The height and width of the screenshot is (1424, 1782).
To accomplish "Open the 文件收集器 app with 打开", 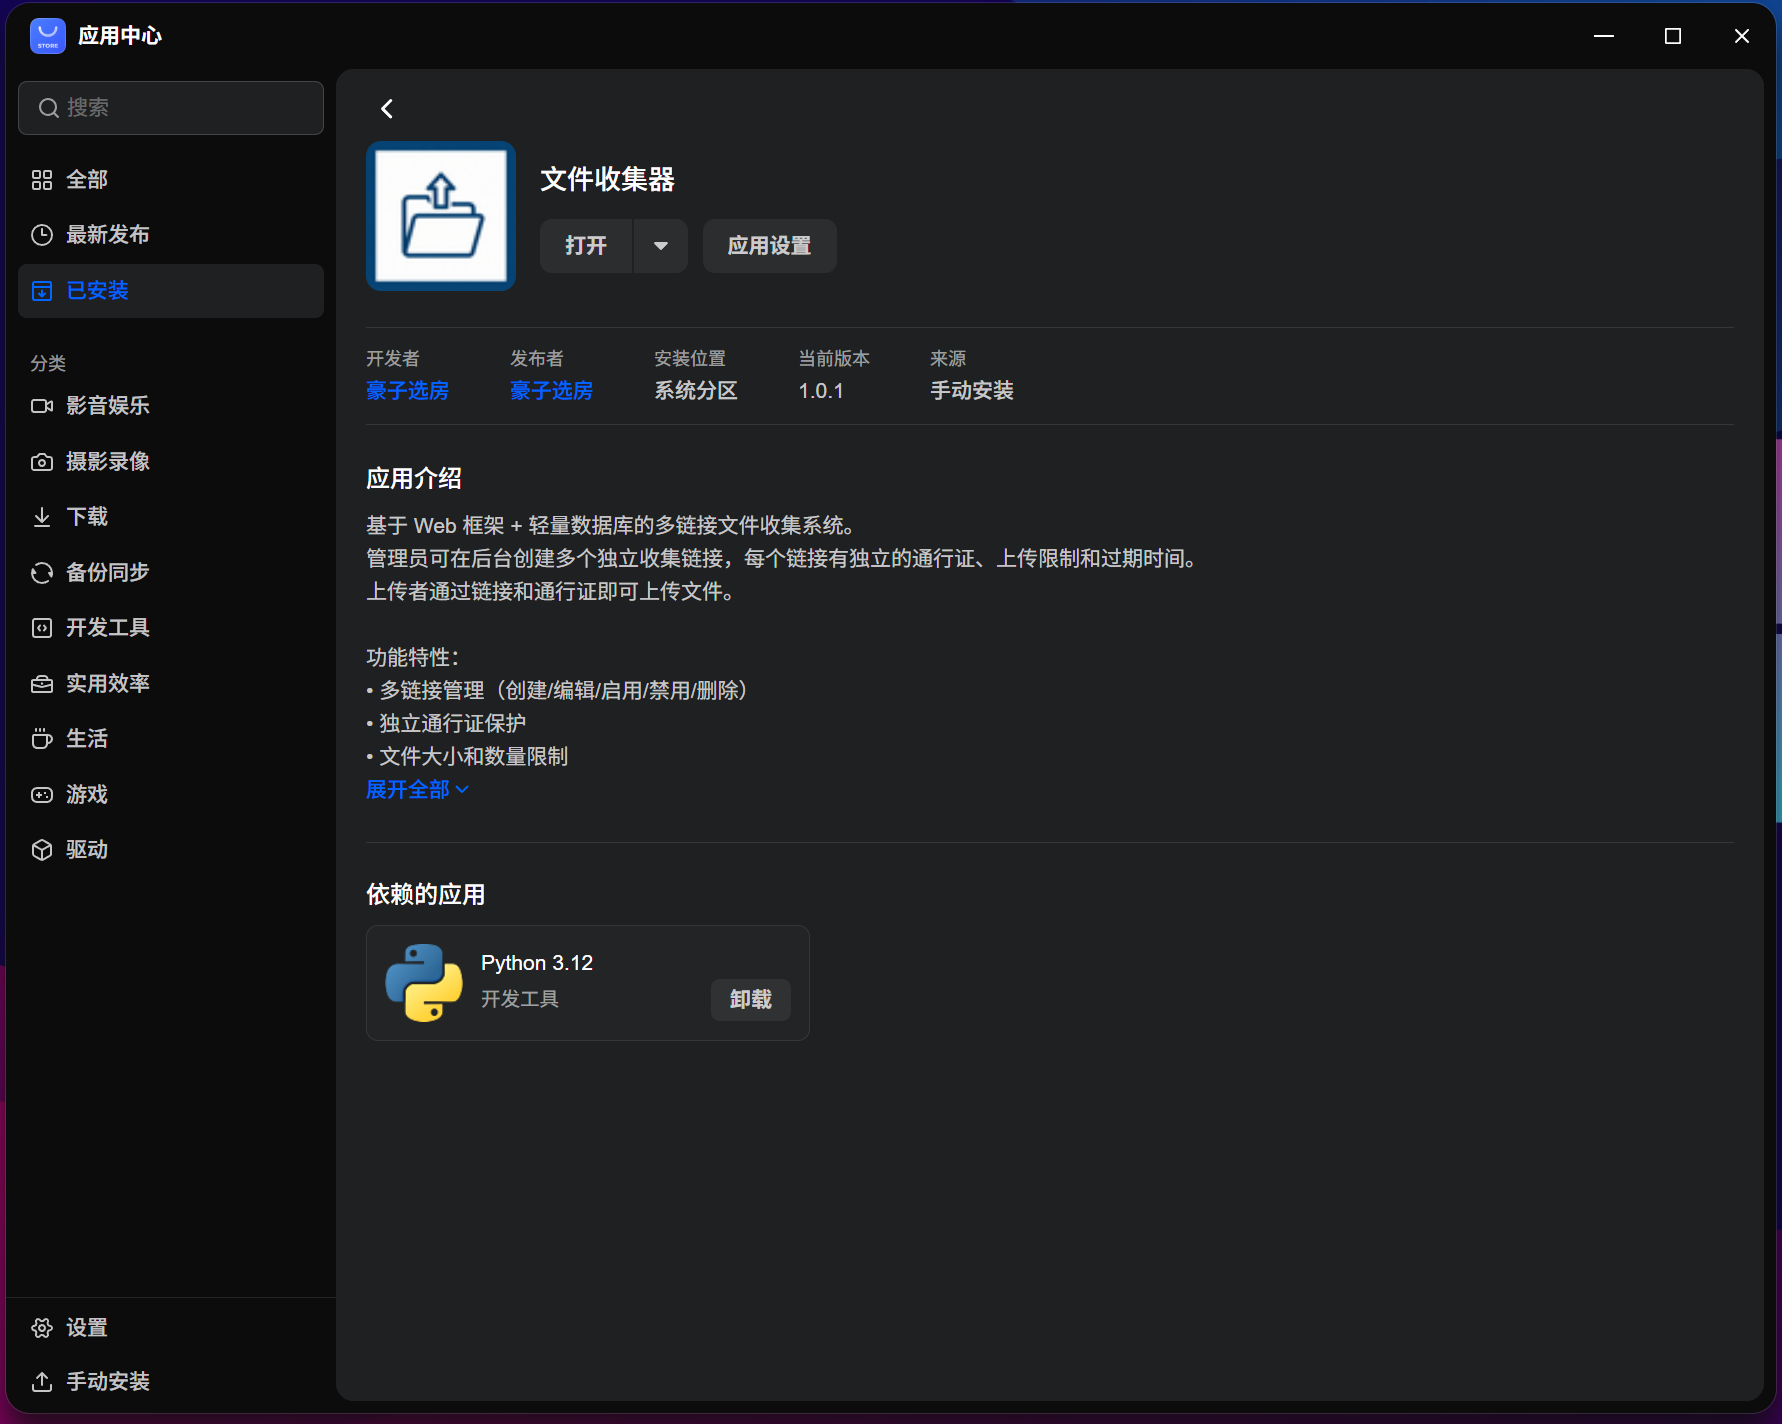I will (586, 246).
